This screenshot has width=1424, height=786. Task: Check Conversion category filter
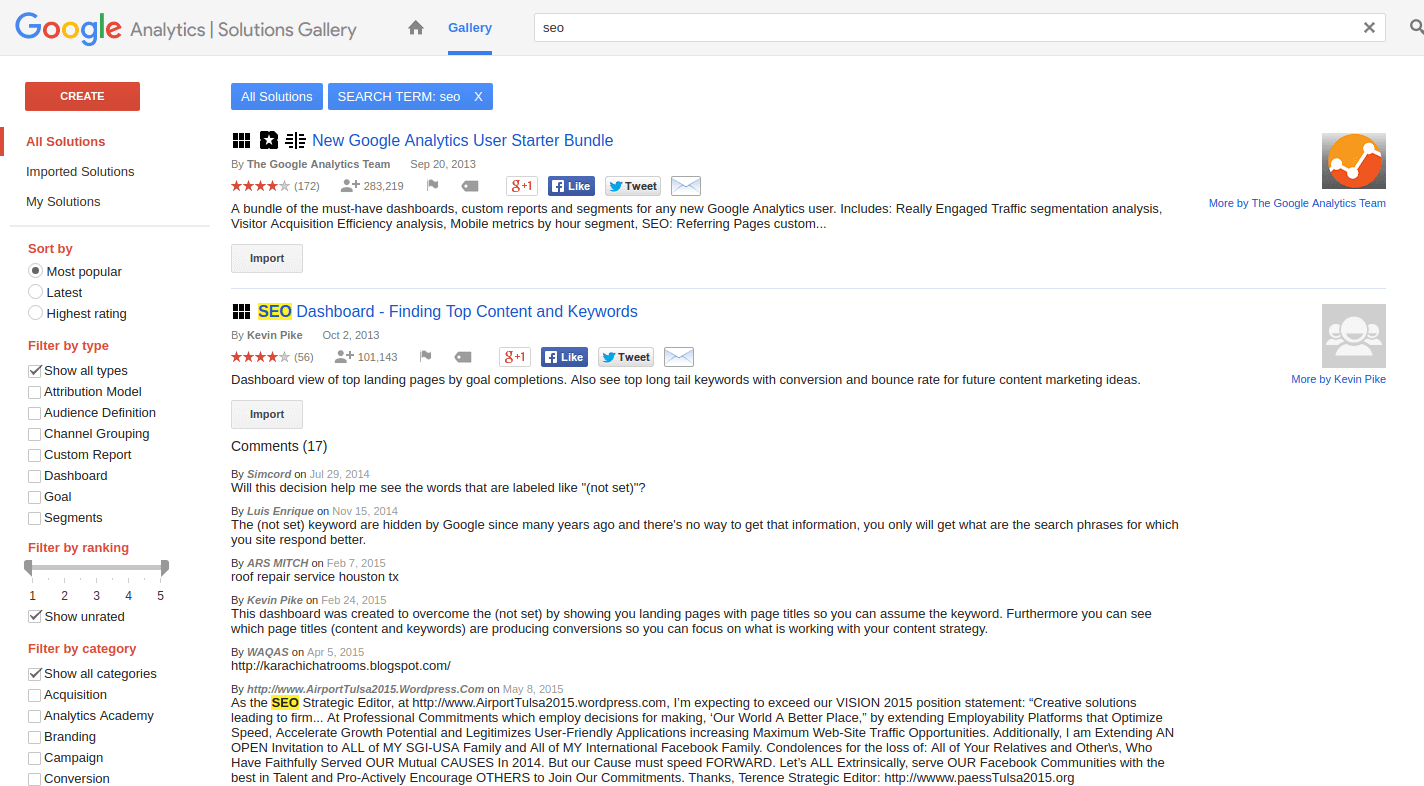35,779
